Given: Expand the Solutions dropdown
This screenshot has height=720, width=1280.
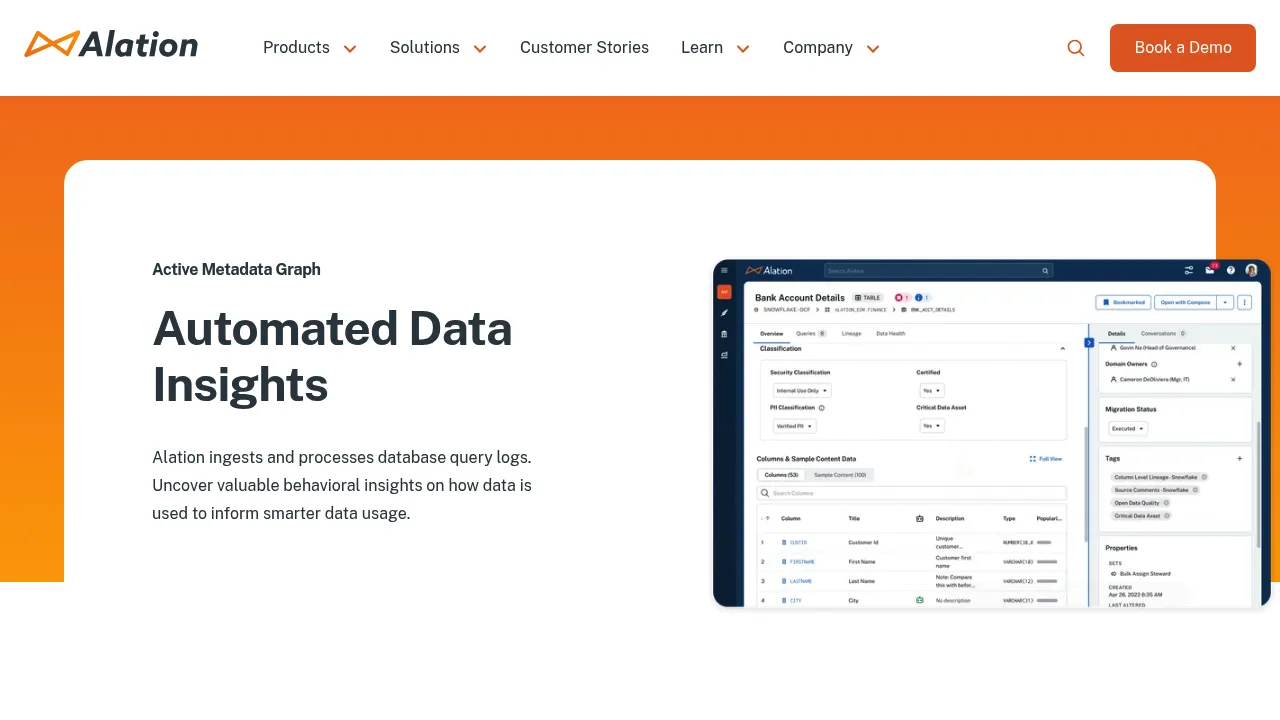Looking at the screenshot, I should tap(438, 48).
